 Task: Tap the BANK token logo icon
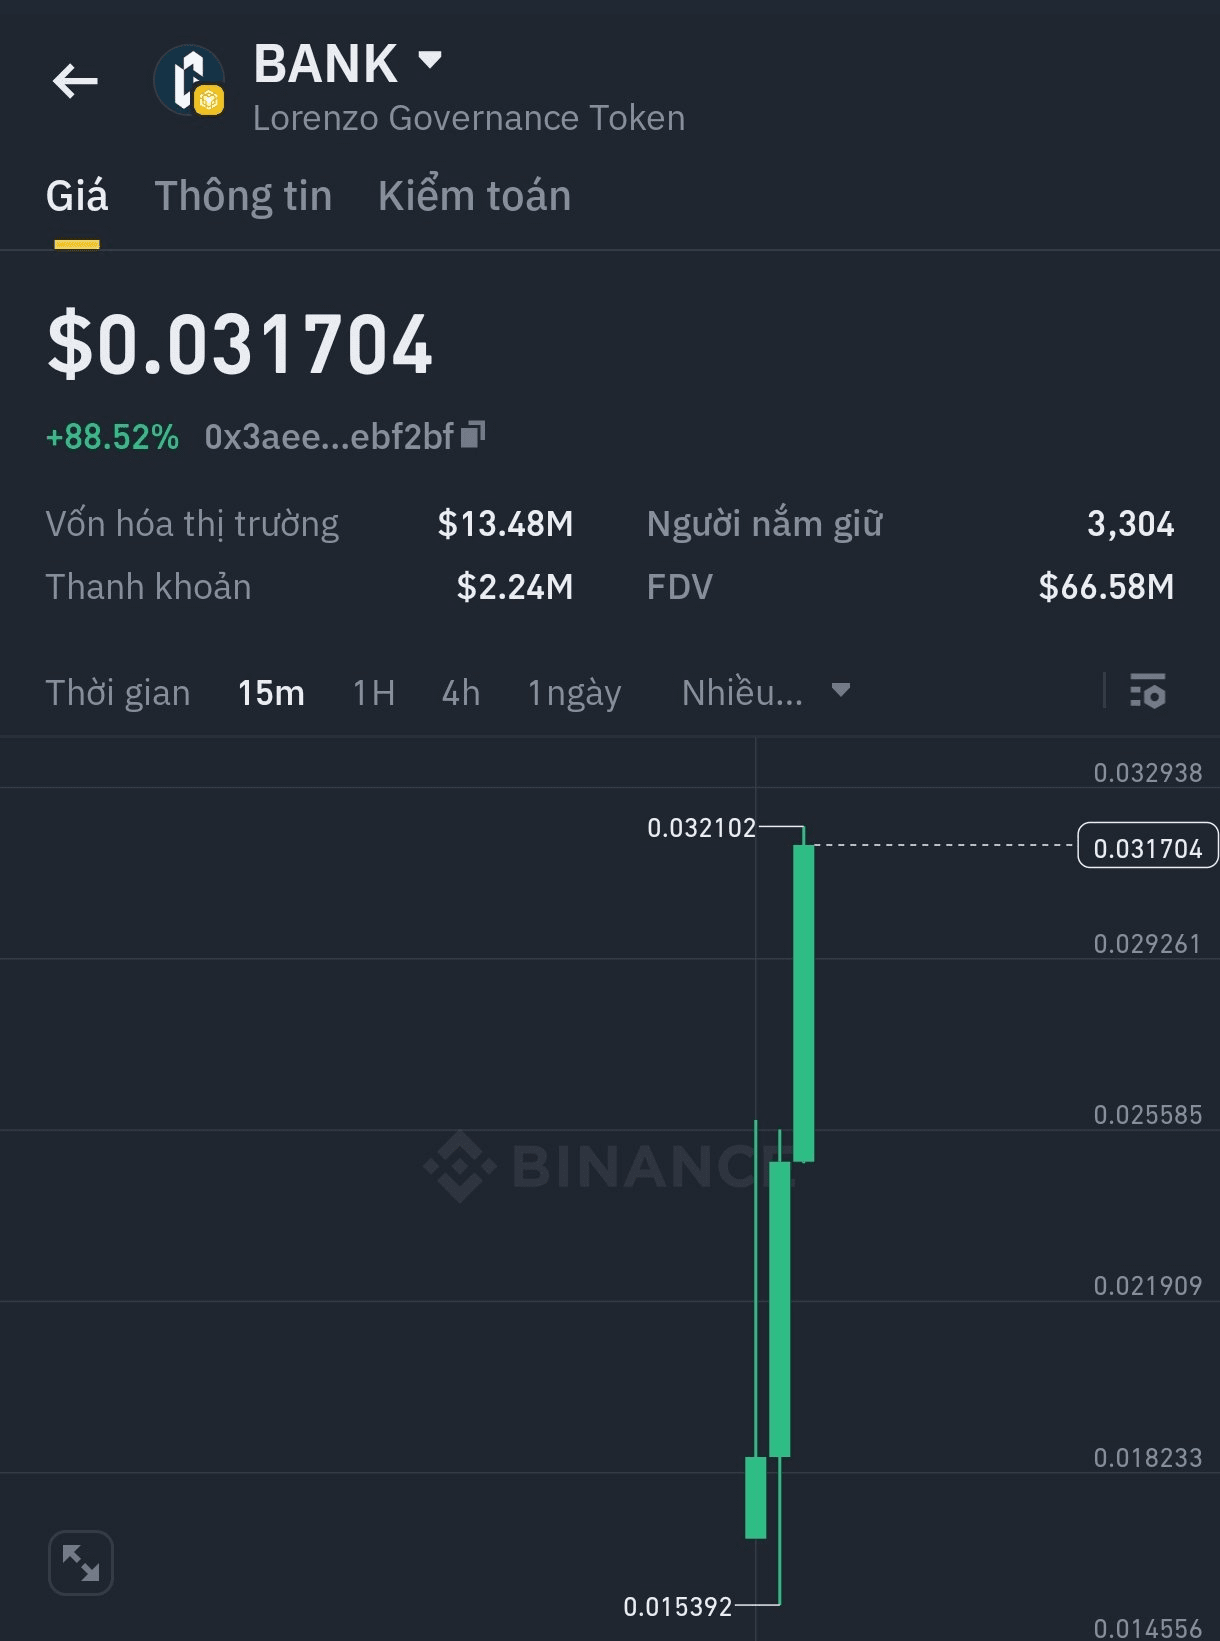click(188, 81)
